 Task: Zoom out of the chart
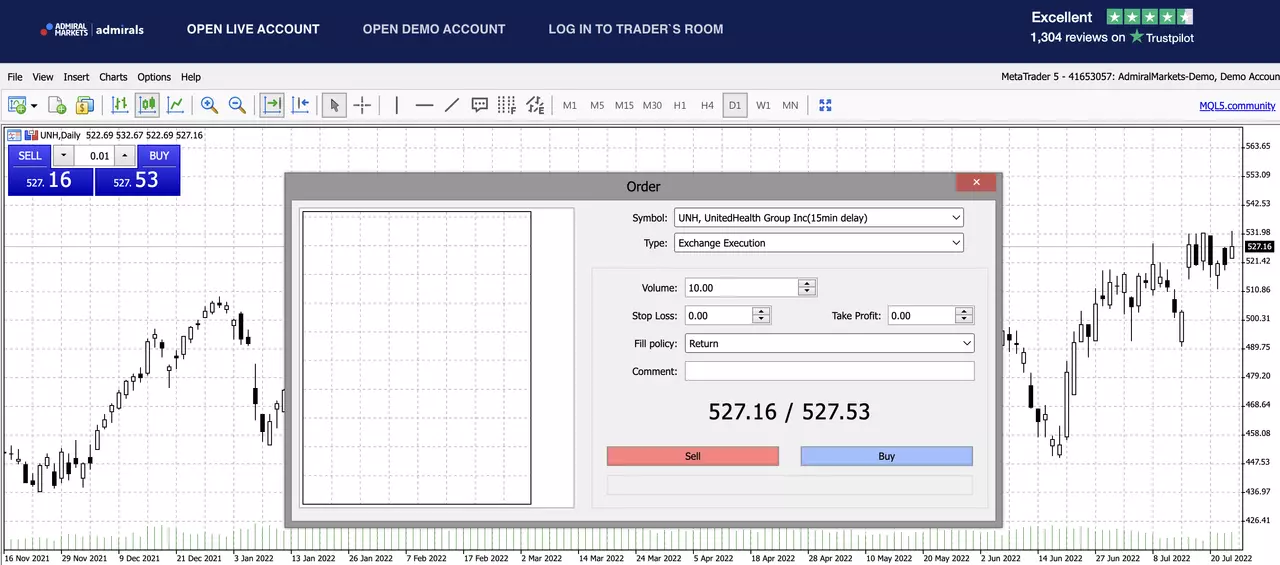(237, 104)
